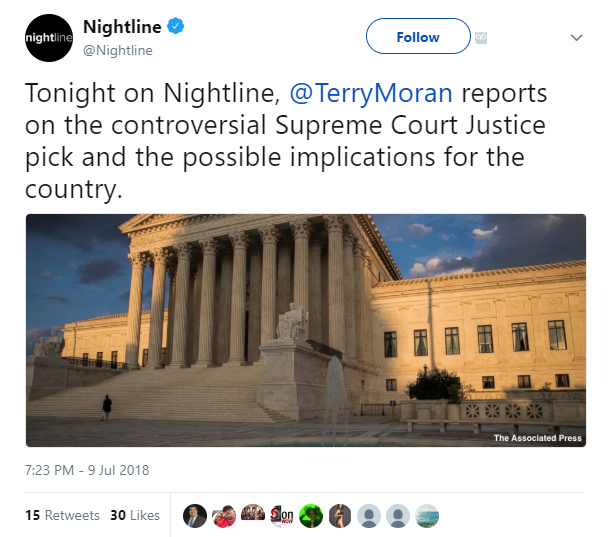Viewport: 611px width, 537px height.
Task: View the 15 Retweets list
Action: [62, 515]
